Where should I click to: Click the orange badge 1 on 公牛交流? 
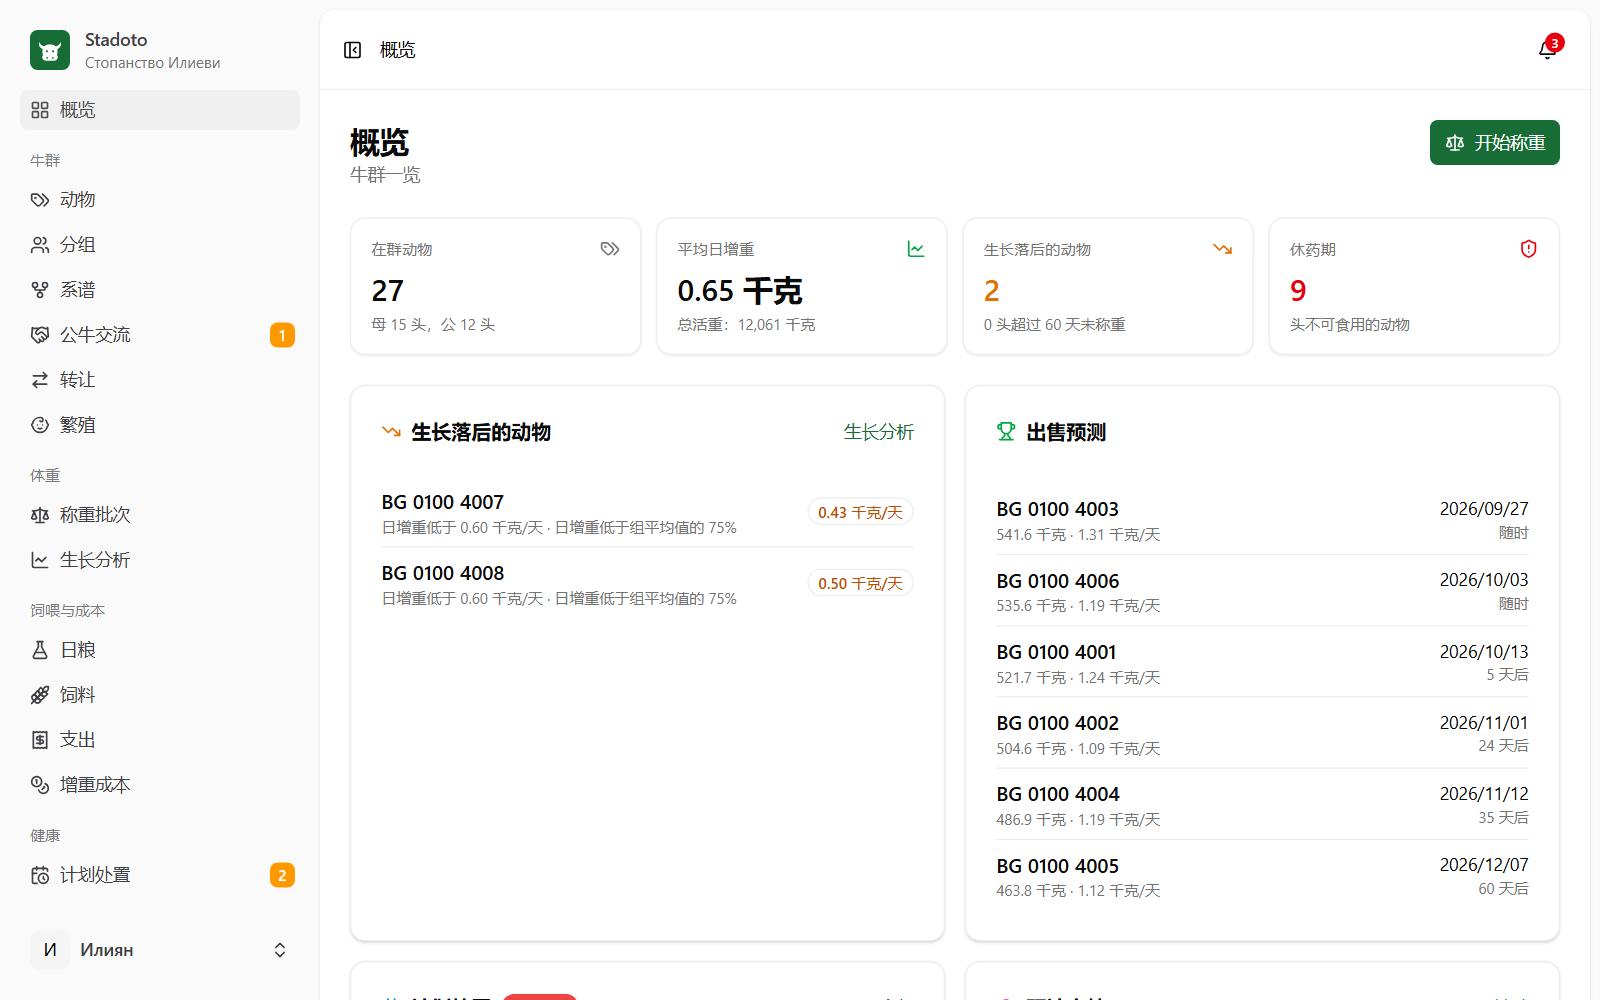pos(282,335)
